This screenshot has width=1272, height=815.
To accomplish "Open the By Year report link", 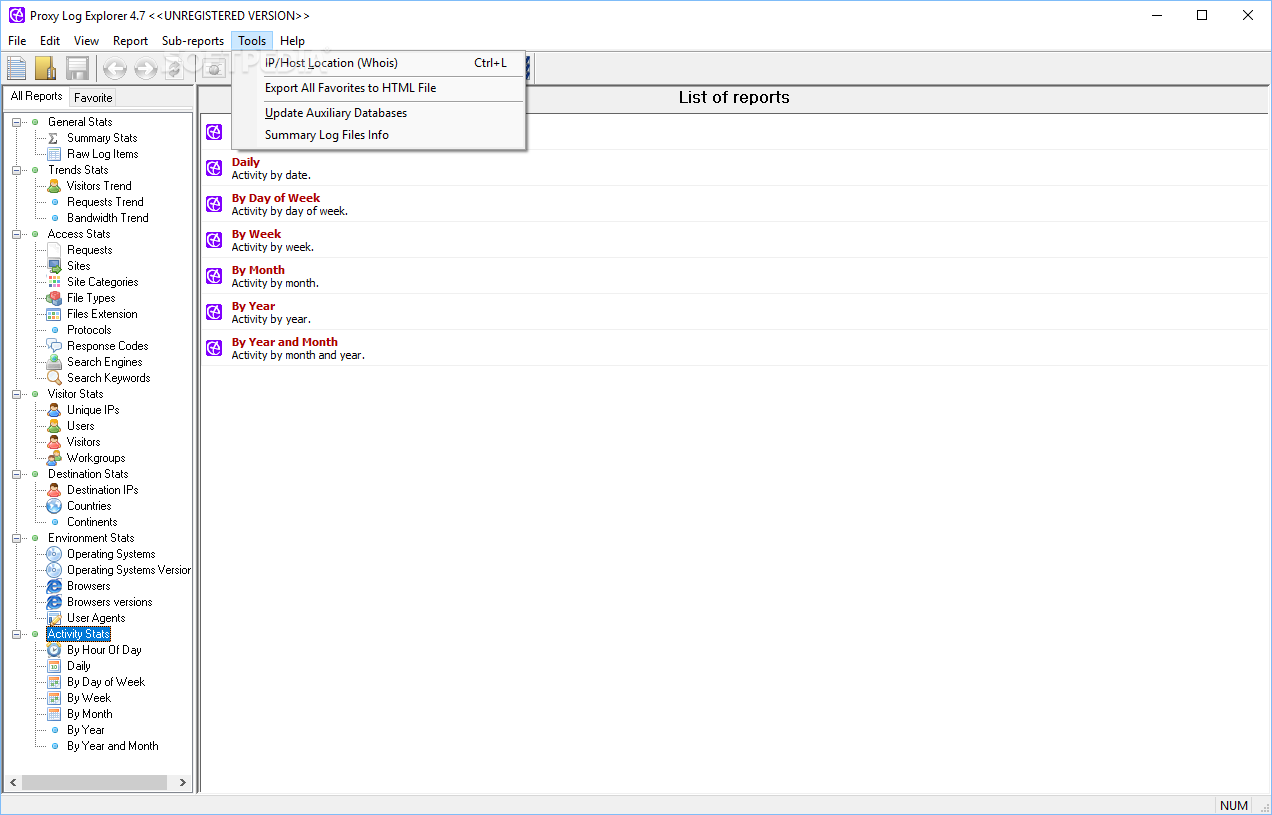I will pos(254,306).
